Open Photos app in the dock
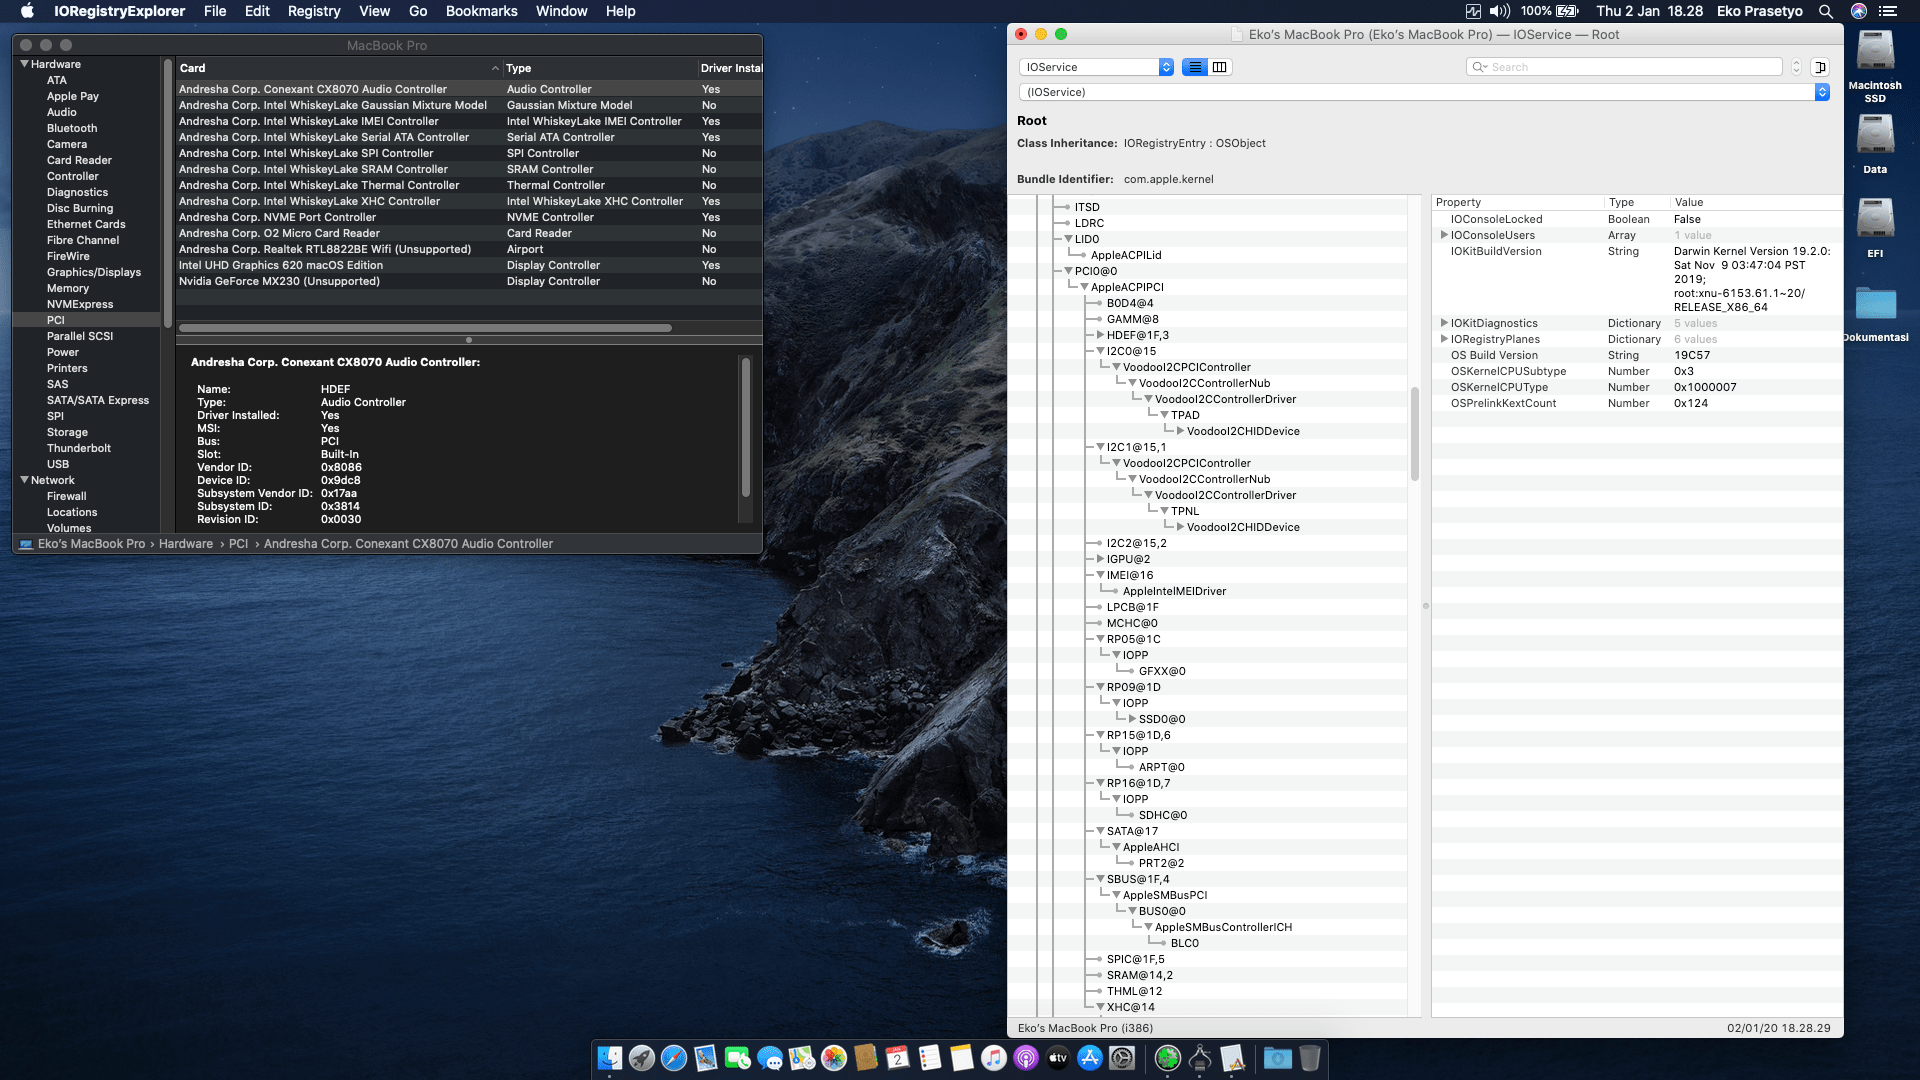1920x1080 pixels. tap(834, 1057)
